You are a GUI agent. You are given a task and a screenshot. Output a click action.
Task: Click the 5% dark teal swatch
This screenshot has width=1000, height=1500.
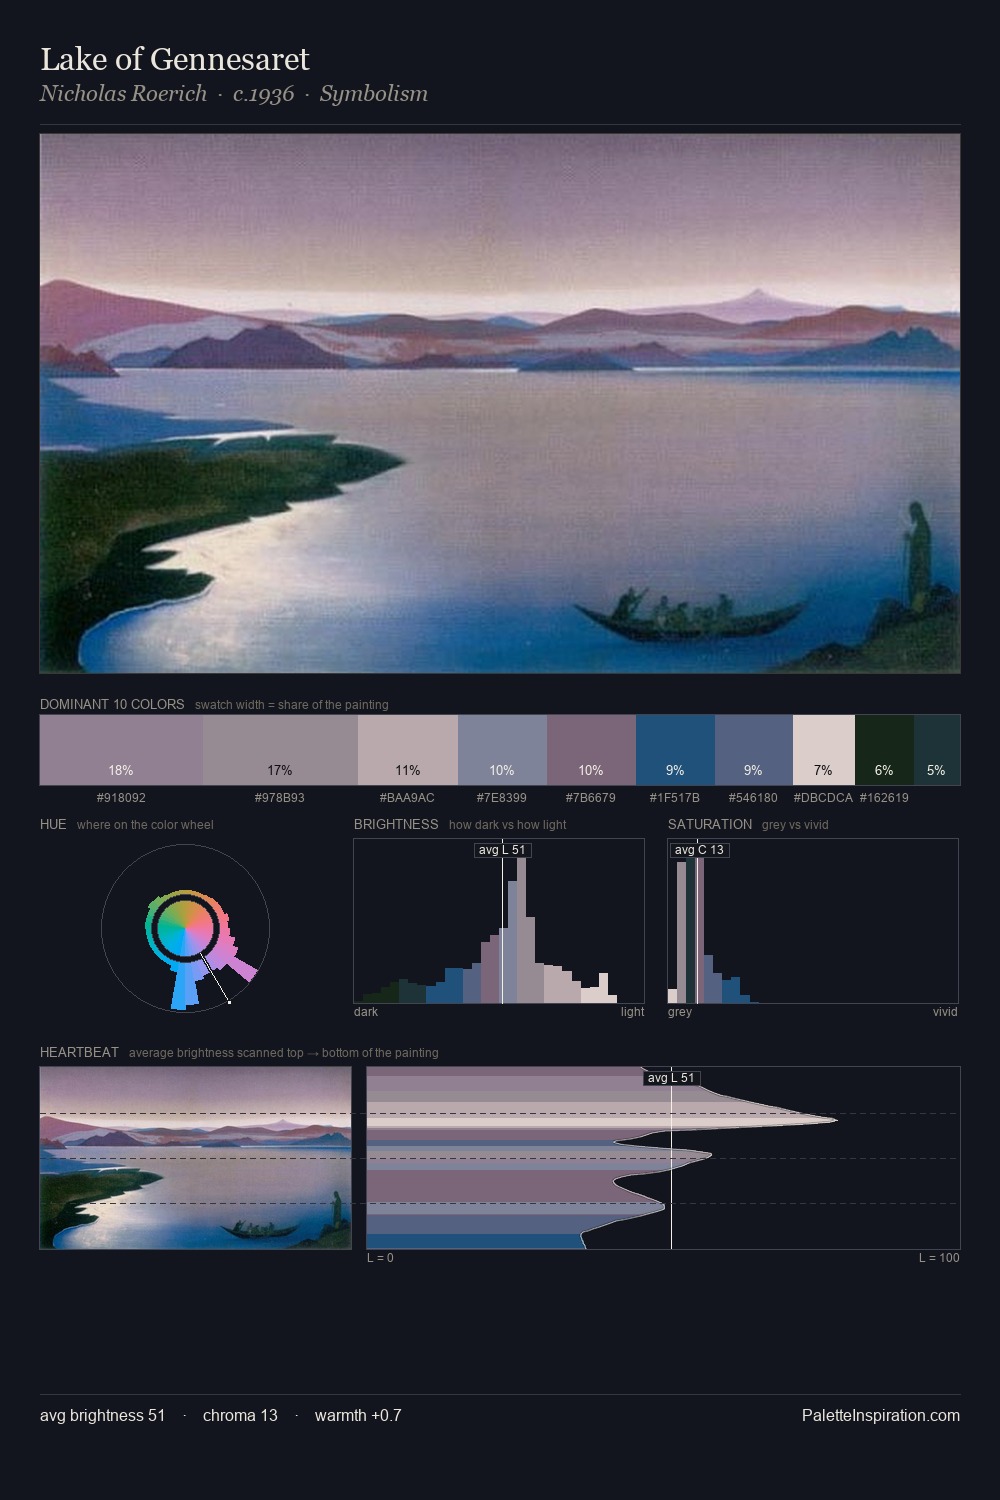(937, 750)
